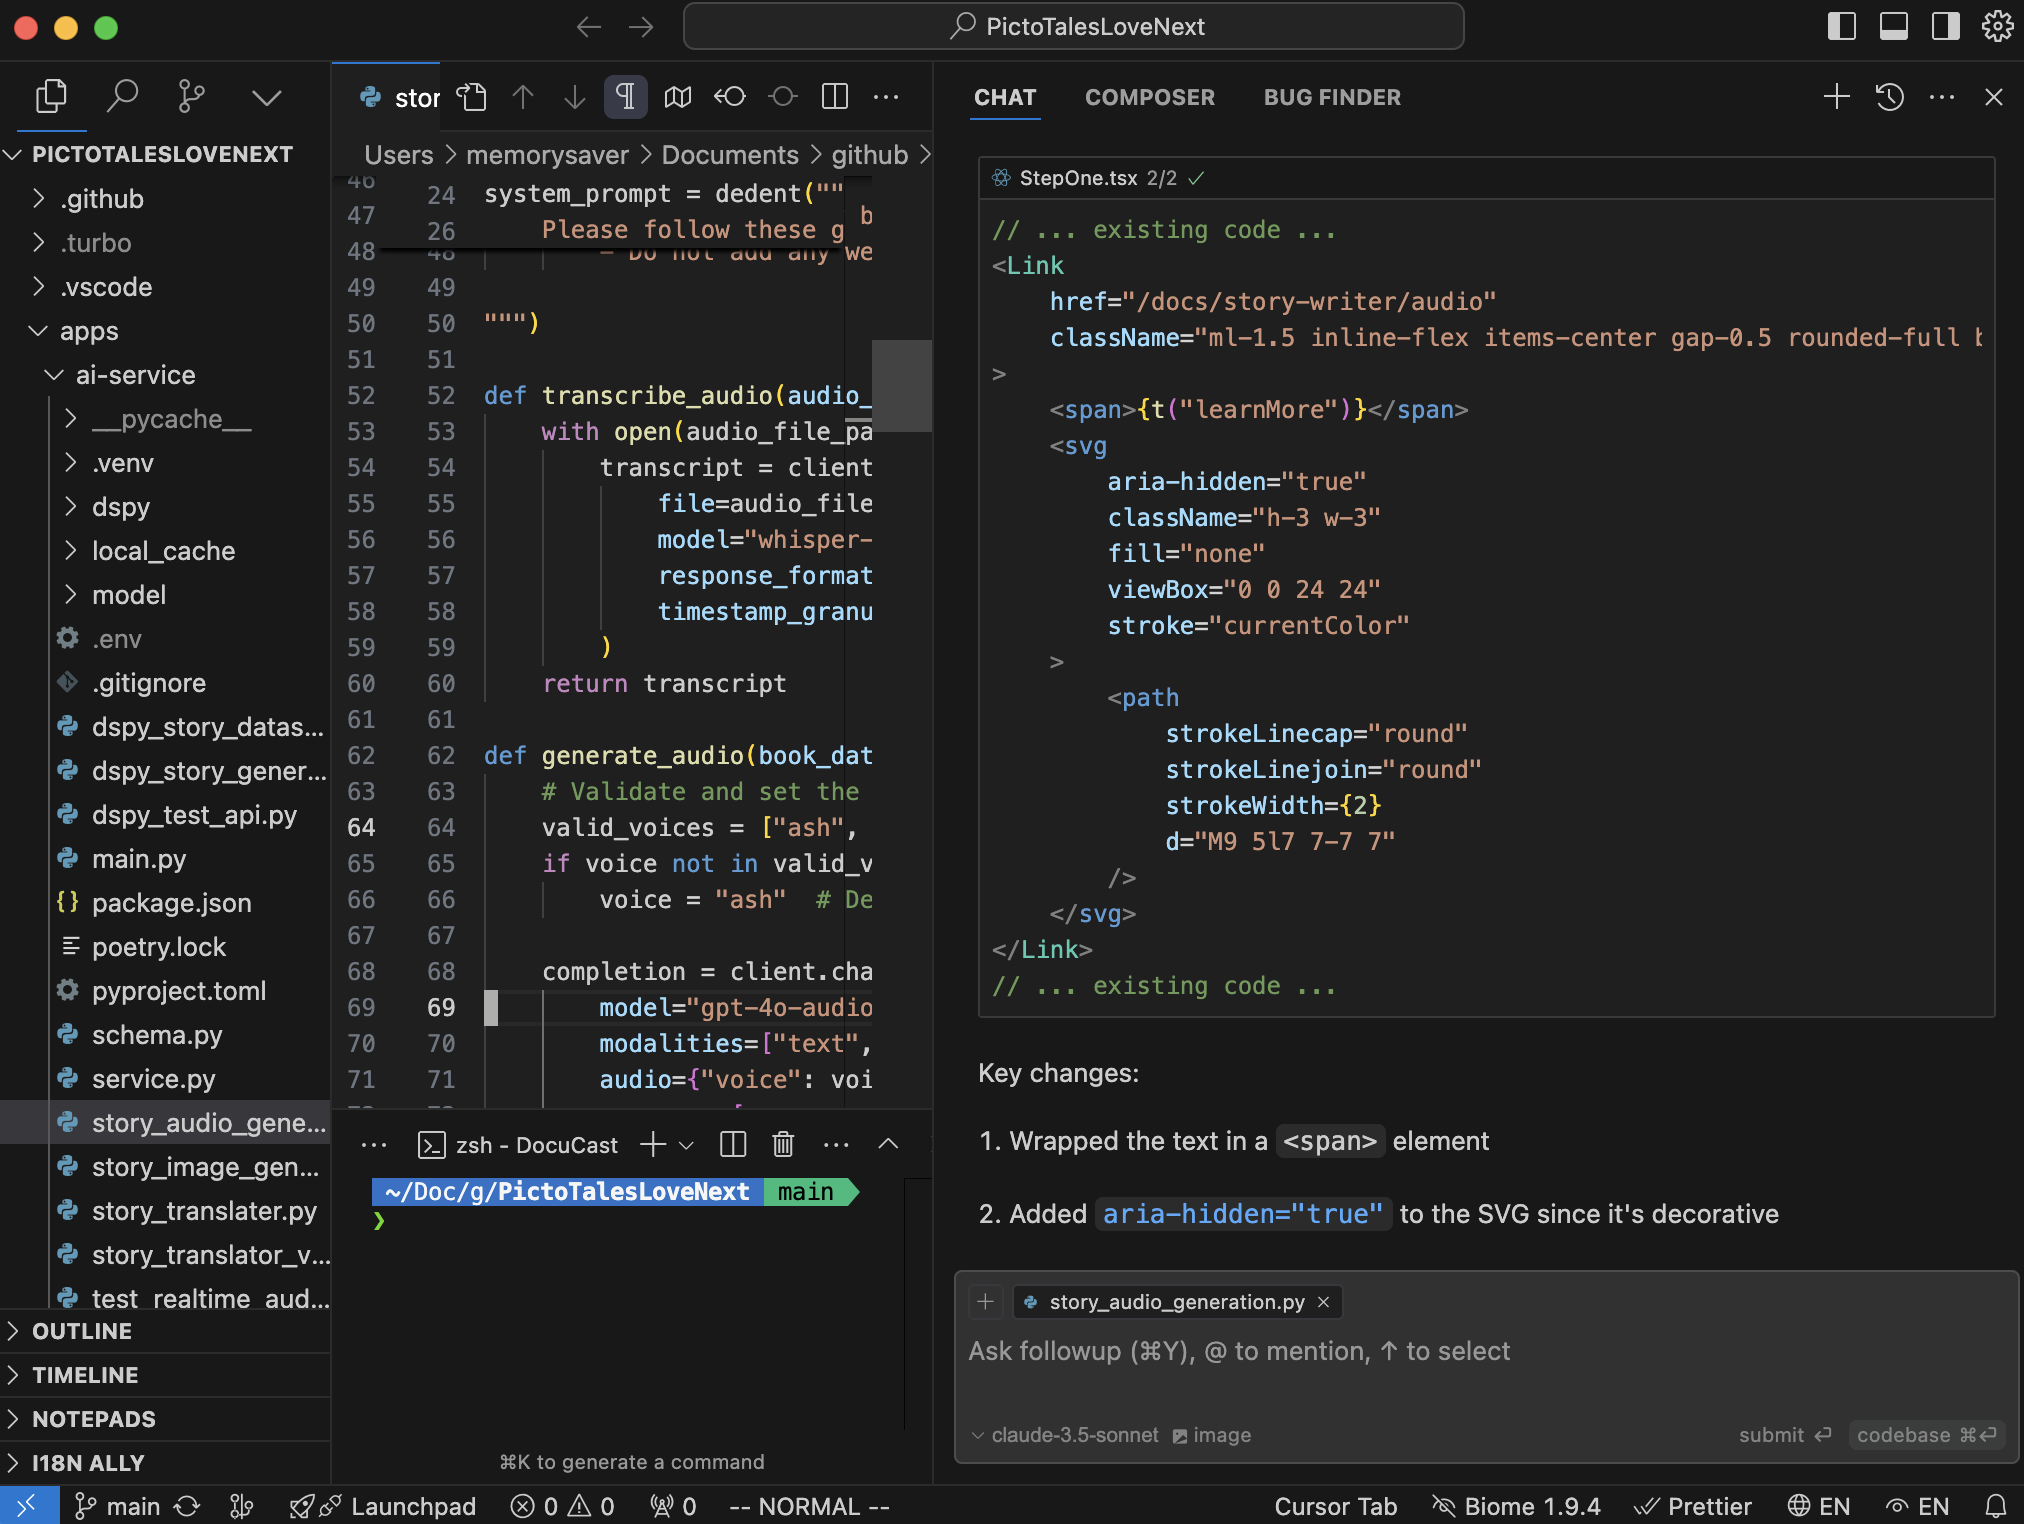Toggle the bottom panel layout button

[x=1893, y=26]
